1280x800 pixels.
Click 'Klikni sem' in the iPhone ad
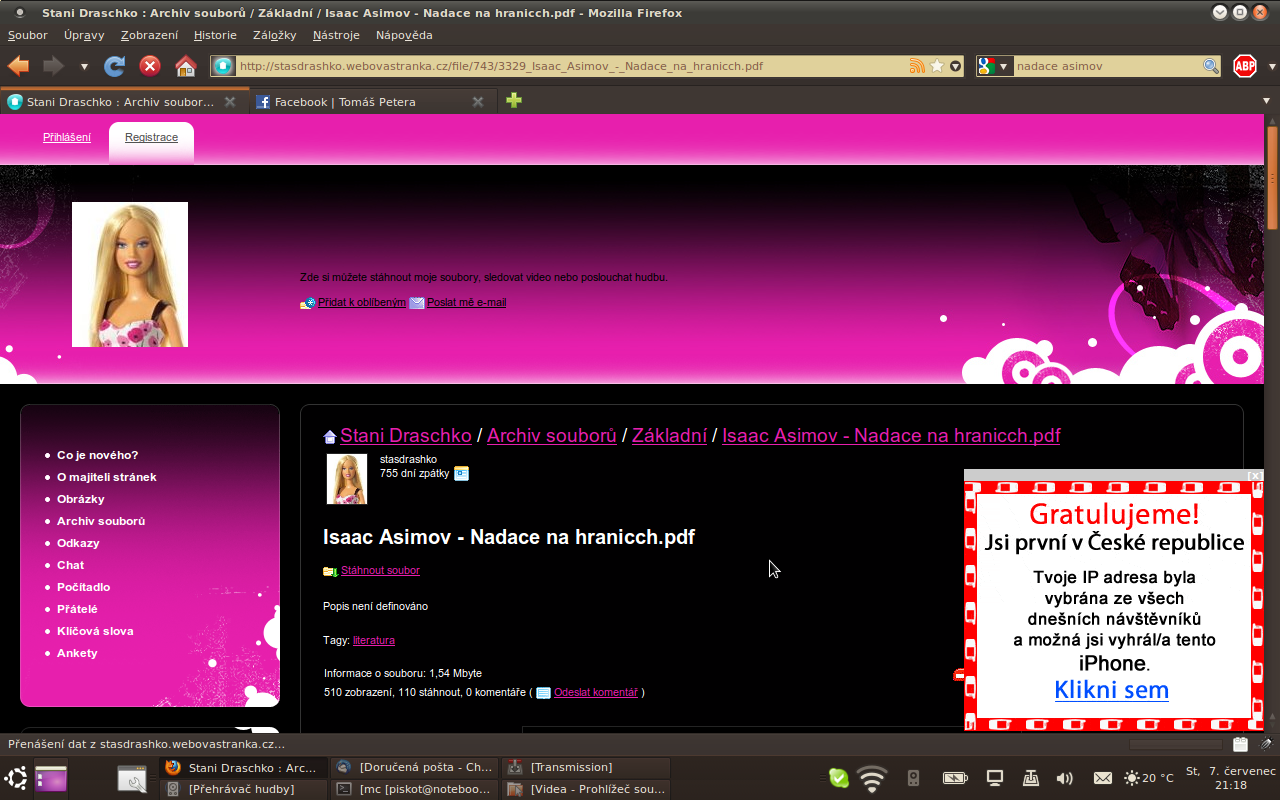(x=1111, y=690)
